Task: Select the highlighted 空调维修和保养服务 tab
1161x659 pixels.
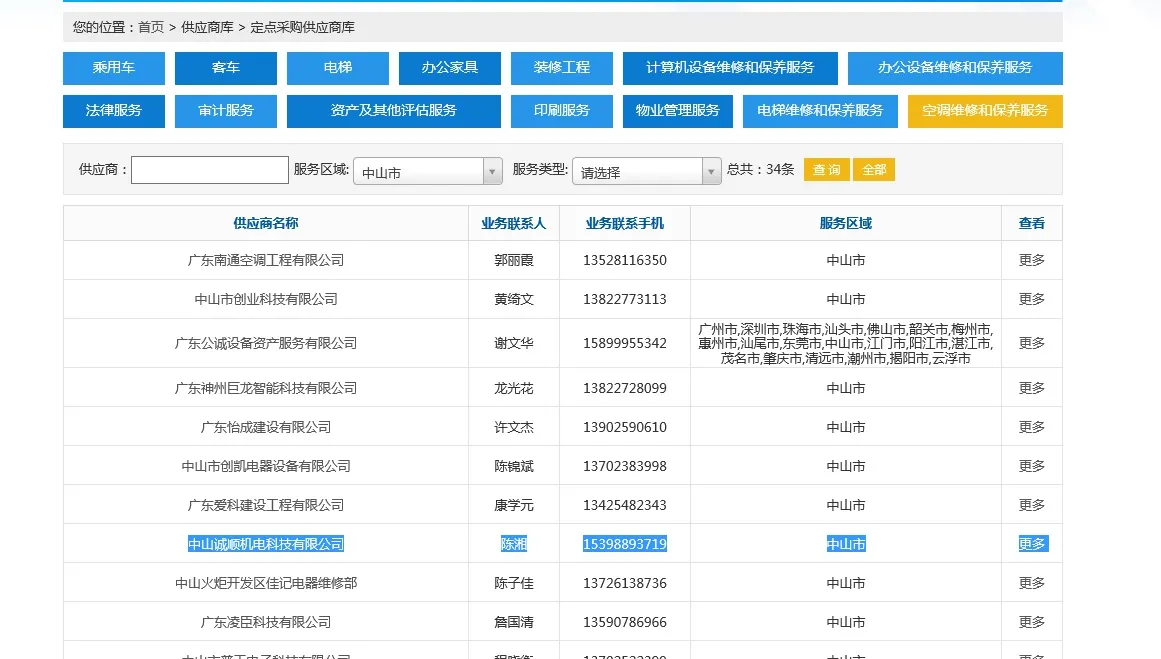Action: pos(986,111)
